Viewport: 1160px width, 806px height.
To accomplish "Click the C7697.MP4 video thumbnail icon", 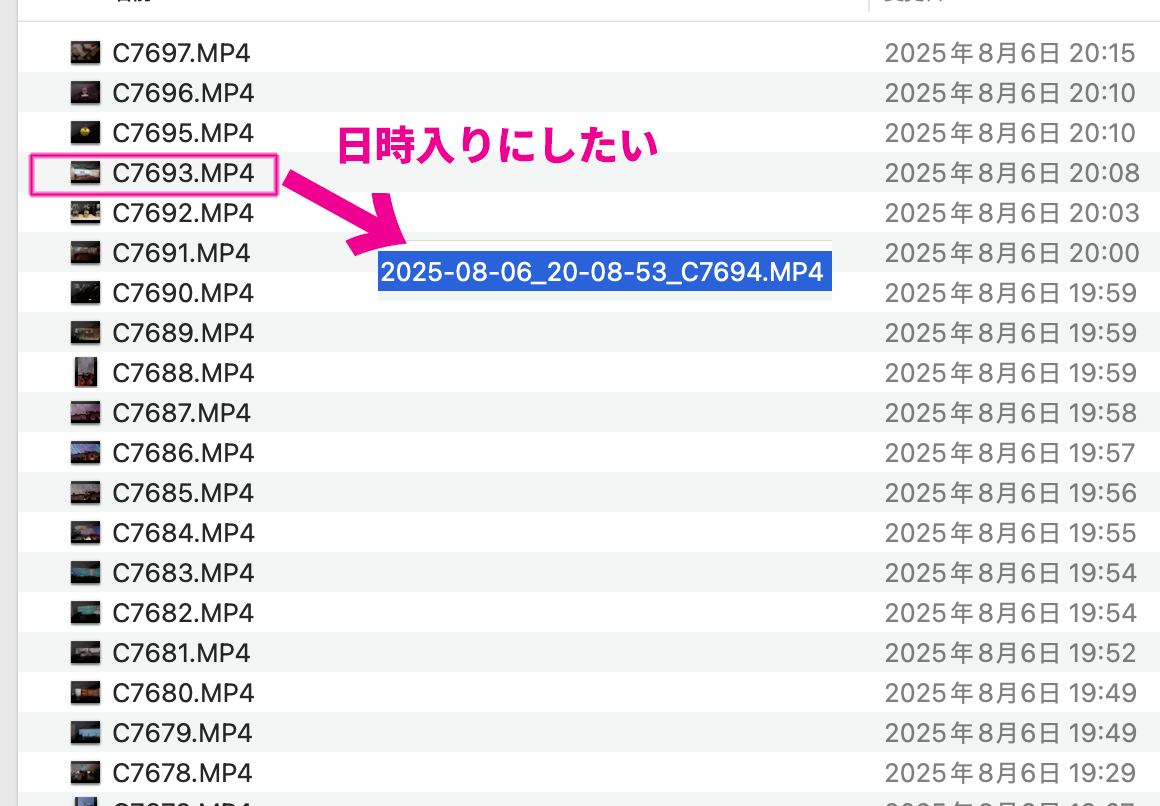I will [85, 53].
